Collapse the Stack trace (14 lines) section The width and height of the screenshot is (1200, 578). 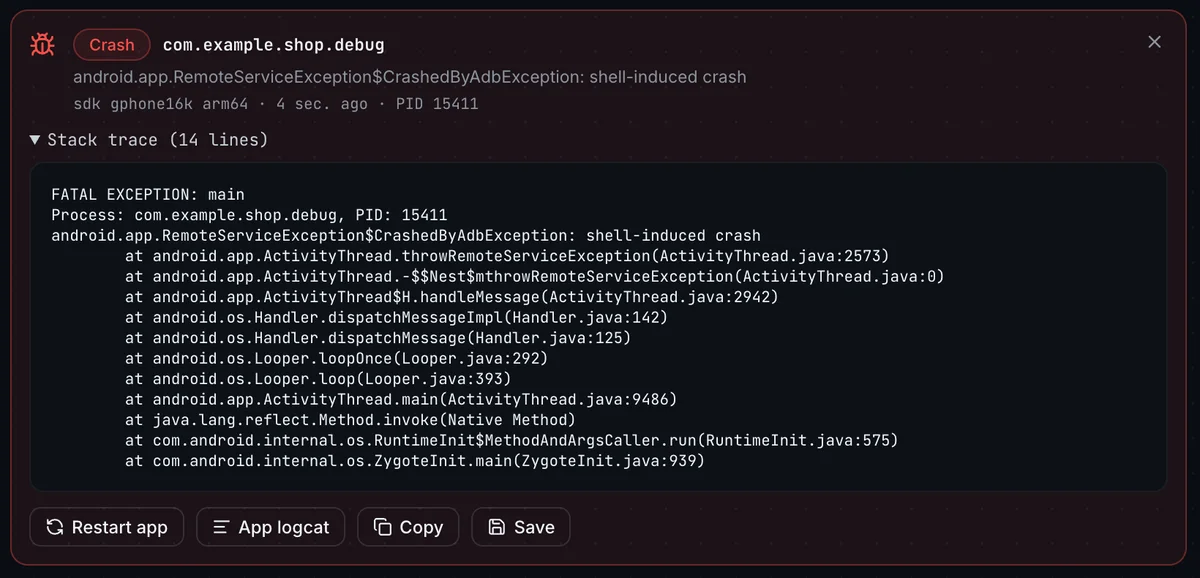click(x=148, y=140)
